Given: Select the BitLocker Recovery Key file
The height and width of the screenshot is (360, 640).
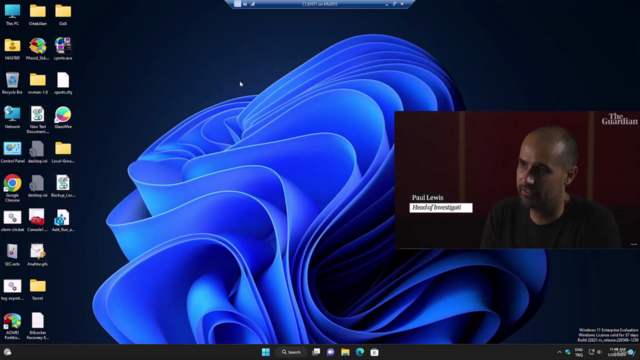Looking at the screenshot, I should tap(38, 326).
